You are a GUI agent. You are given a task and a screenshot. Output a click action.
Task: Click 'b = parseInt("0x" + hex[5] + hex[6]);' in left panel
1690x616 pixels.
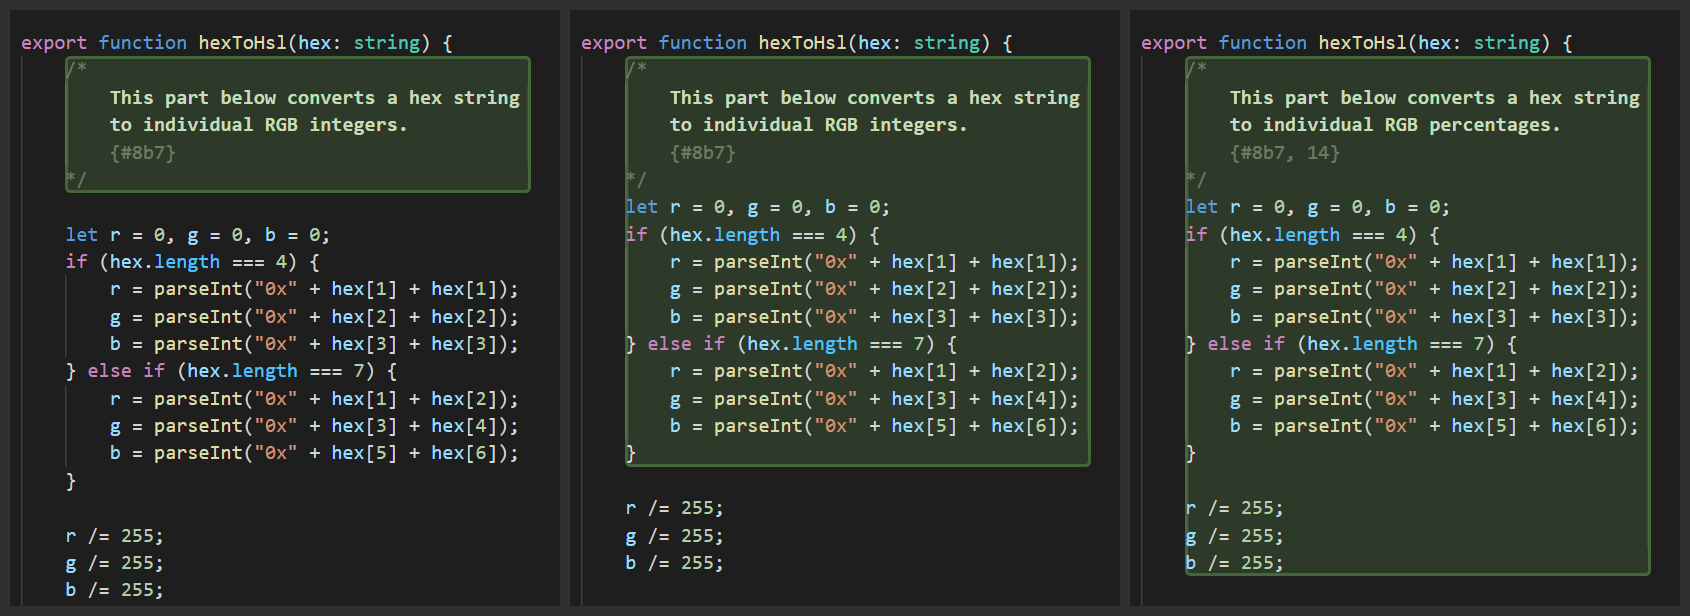click(x=315, y=453)
